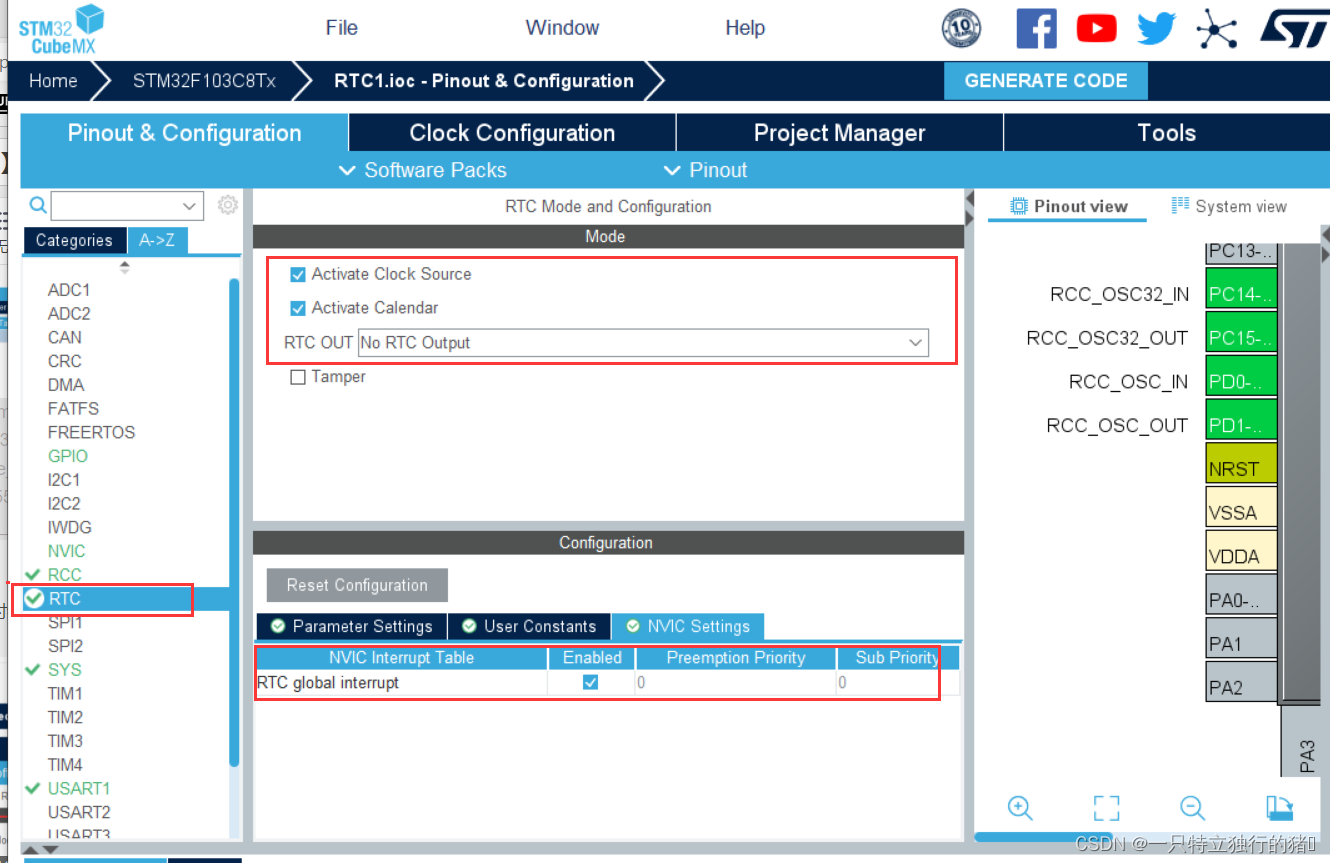Select GPIO in the peripheral list
This screenshot has height=863, width=1330.
pyautogui.click(x=68, y=456)
